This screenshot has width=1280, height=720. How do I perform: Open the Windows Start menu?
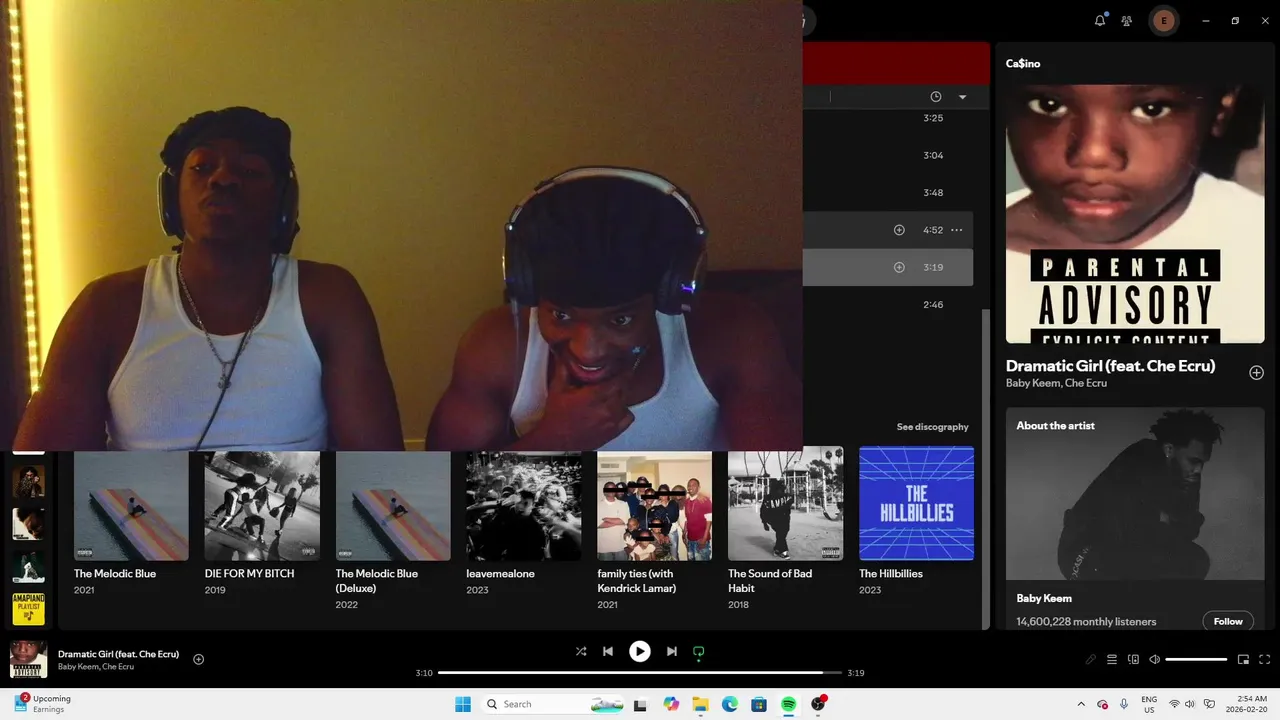tap(463, 704)
